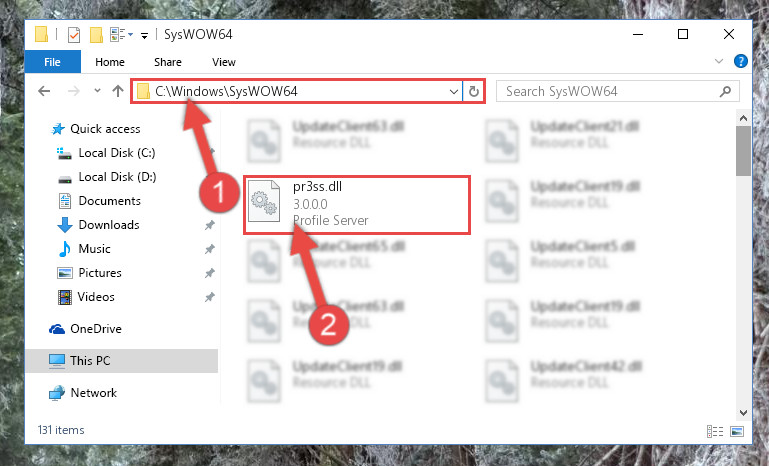769x466 pixels.
Task: Click the Back navigation arrow
Action: pos(45,91)
